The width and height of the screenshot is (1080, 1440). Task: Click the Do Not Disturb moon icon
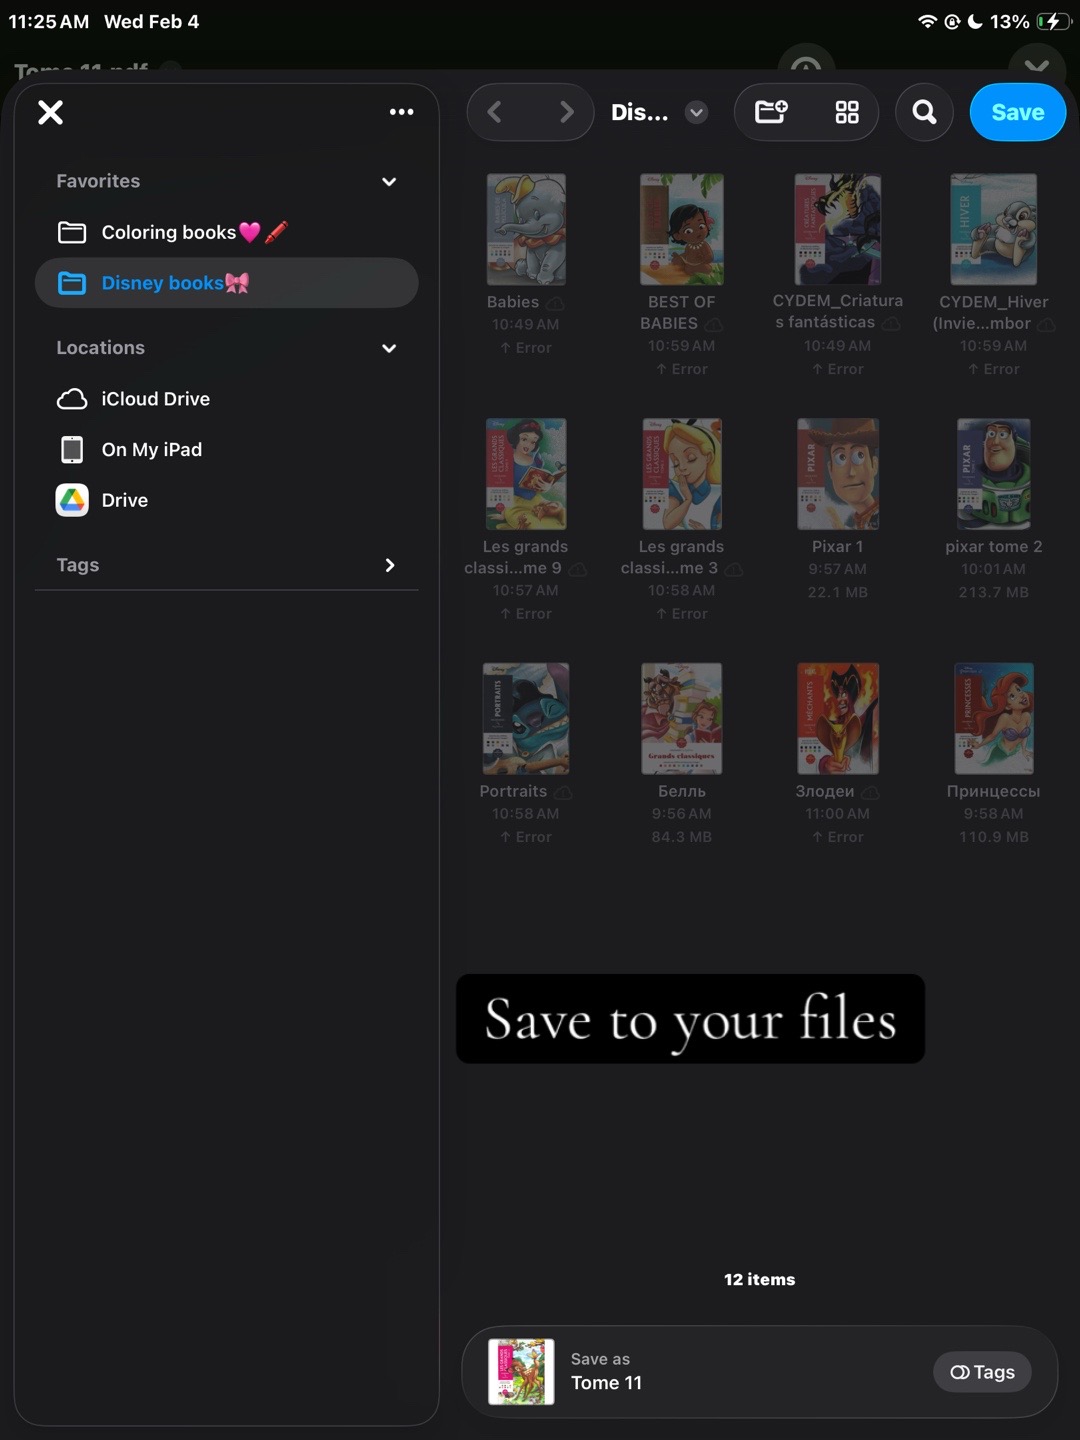point(975,21)
